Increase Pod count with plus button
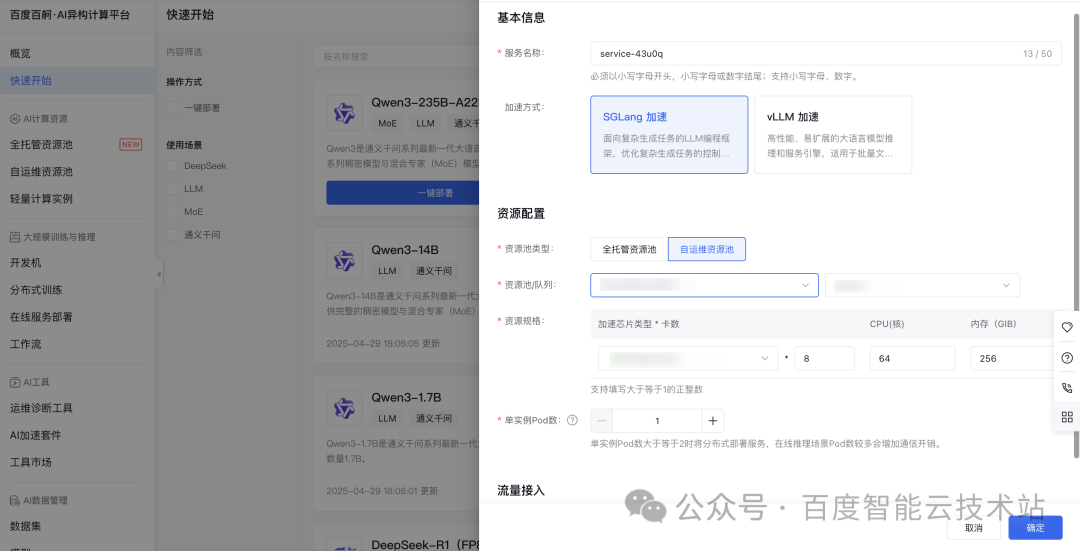This screenshot has height=551, width=1080. pyautogui.click(x=712, y=421)
